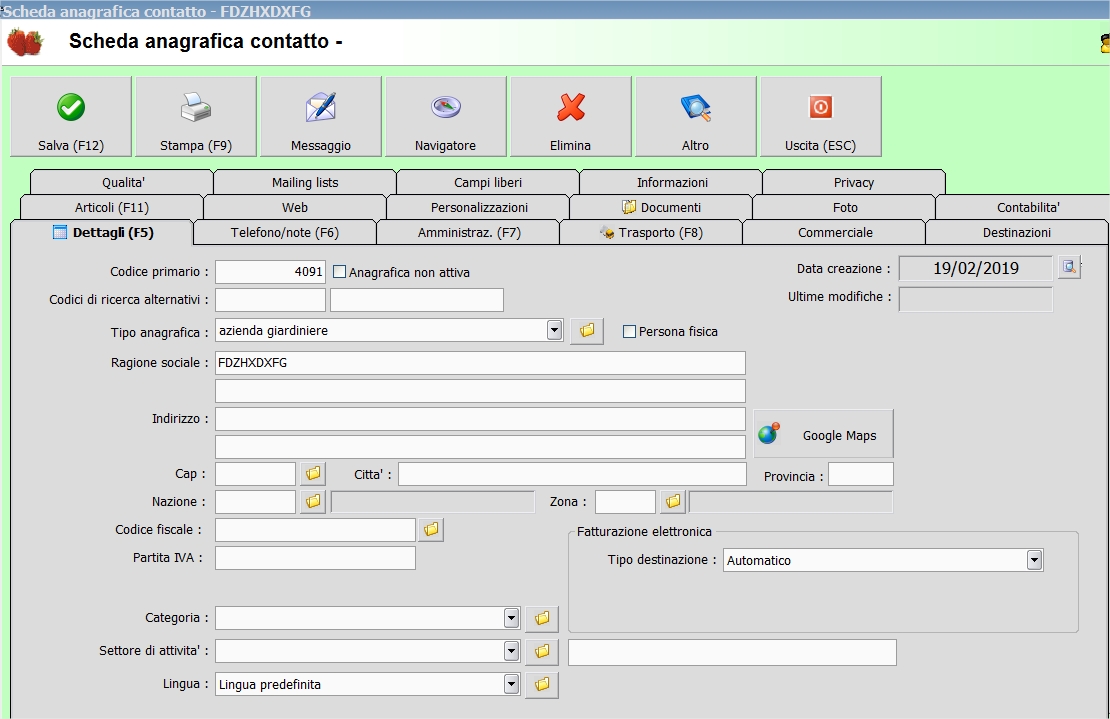Viewport: 1110px width, 719px height.
Task: Open Articoli (F11) tab
Action: pyautogui.click(x=112, y=207)
